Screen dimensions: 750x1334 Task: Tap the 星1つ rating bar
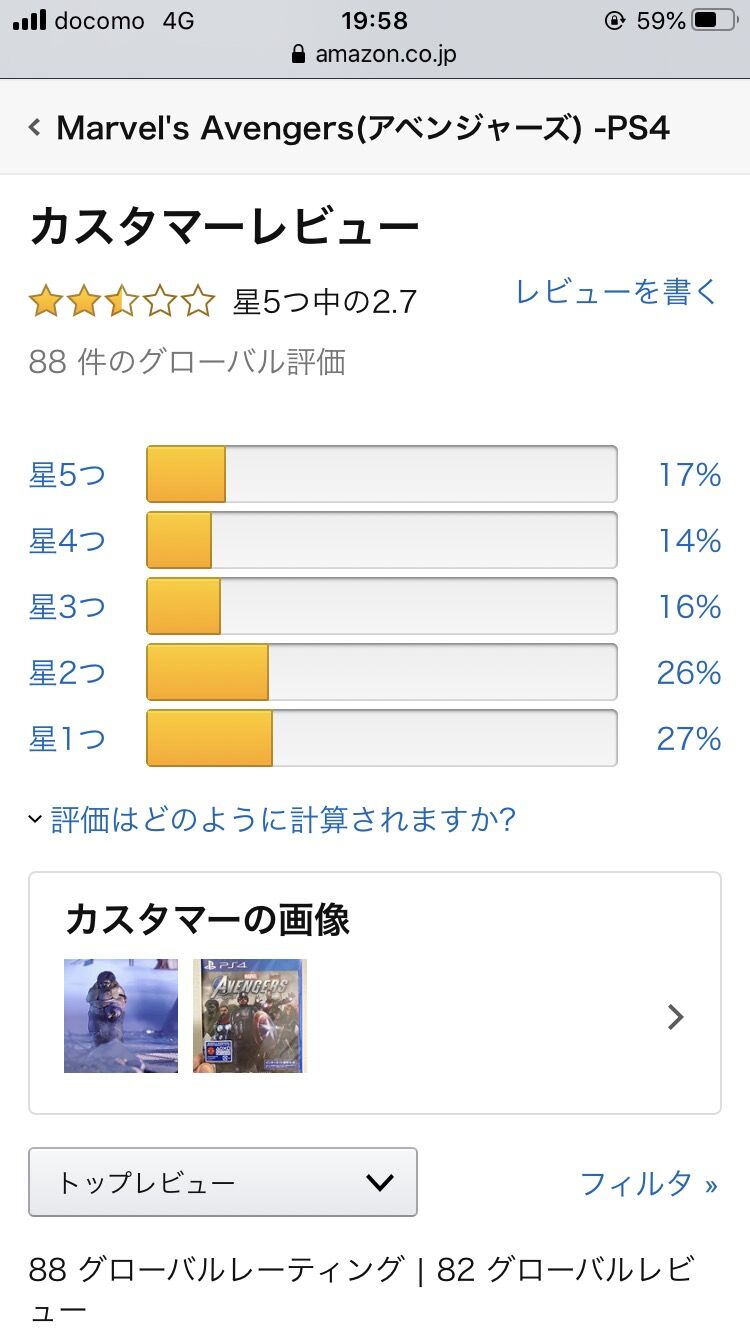point(381,739)
